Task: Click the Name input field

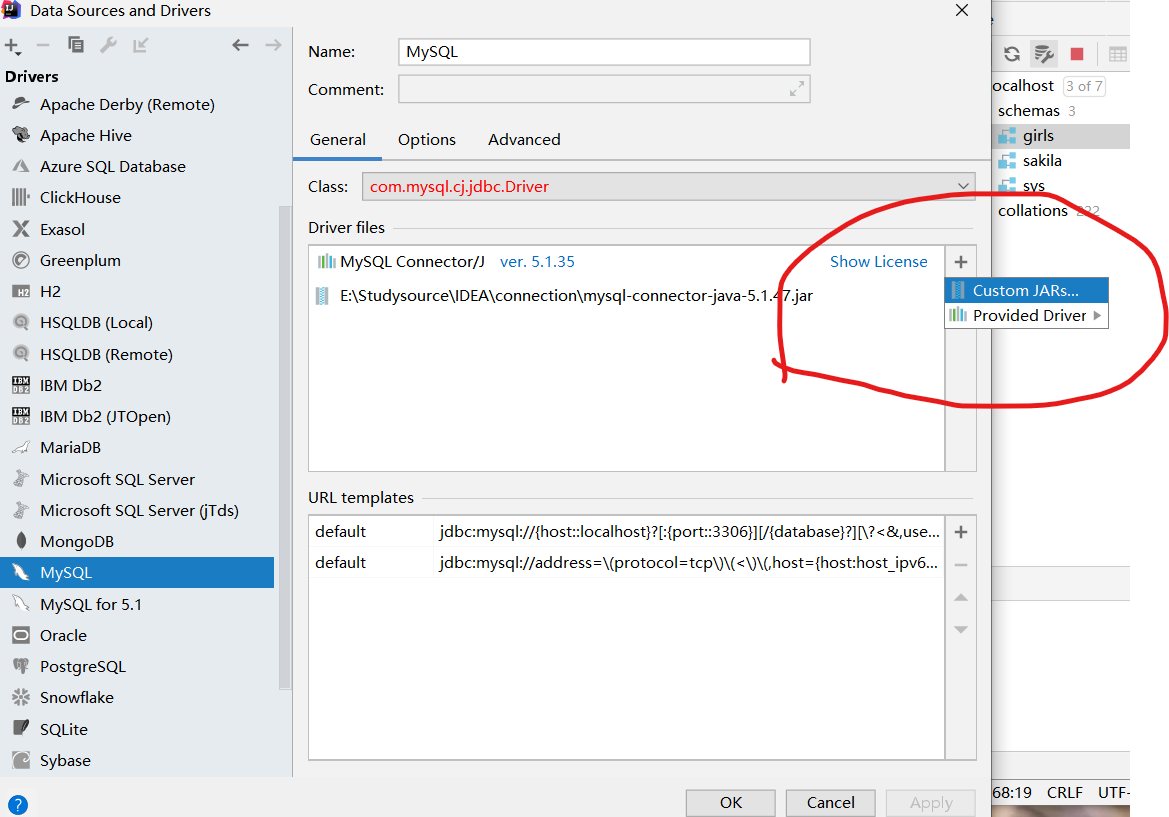Action: pyautogui.click(x=600, y=51)
